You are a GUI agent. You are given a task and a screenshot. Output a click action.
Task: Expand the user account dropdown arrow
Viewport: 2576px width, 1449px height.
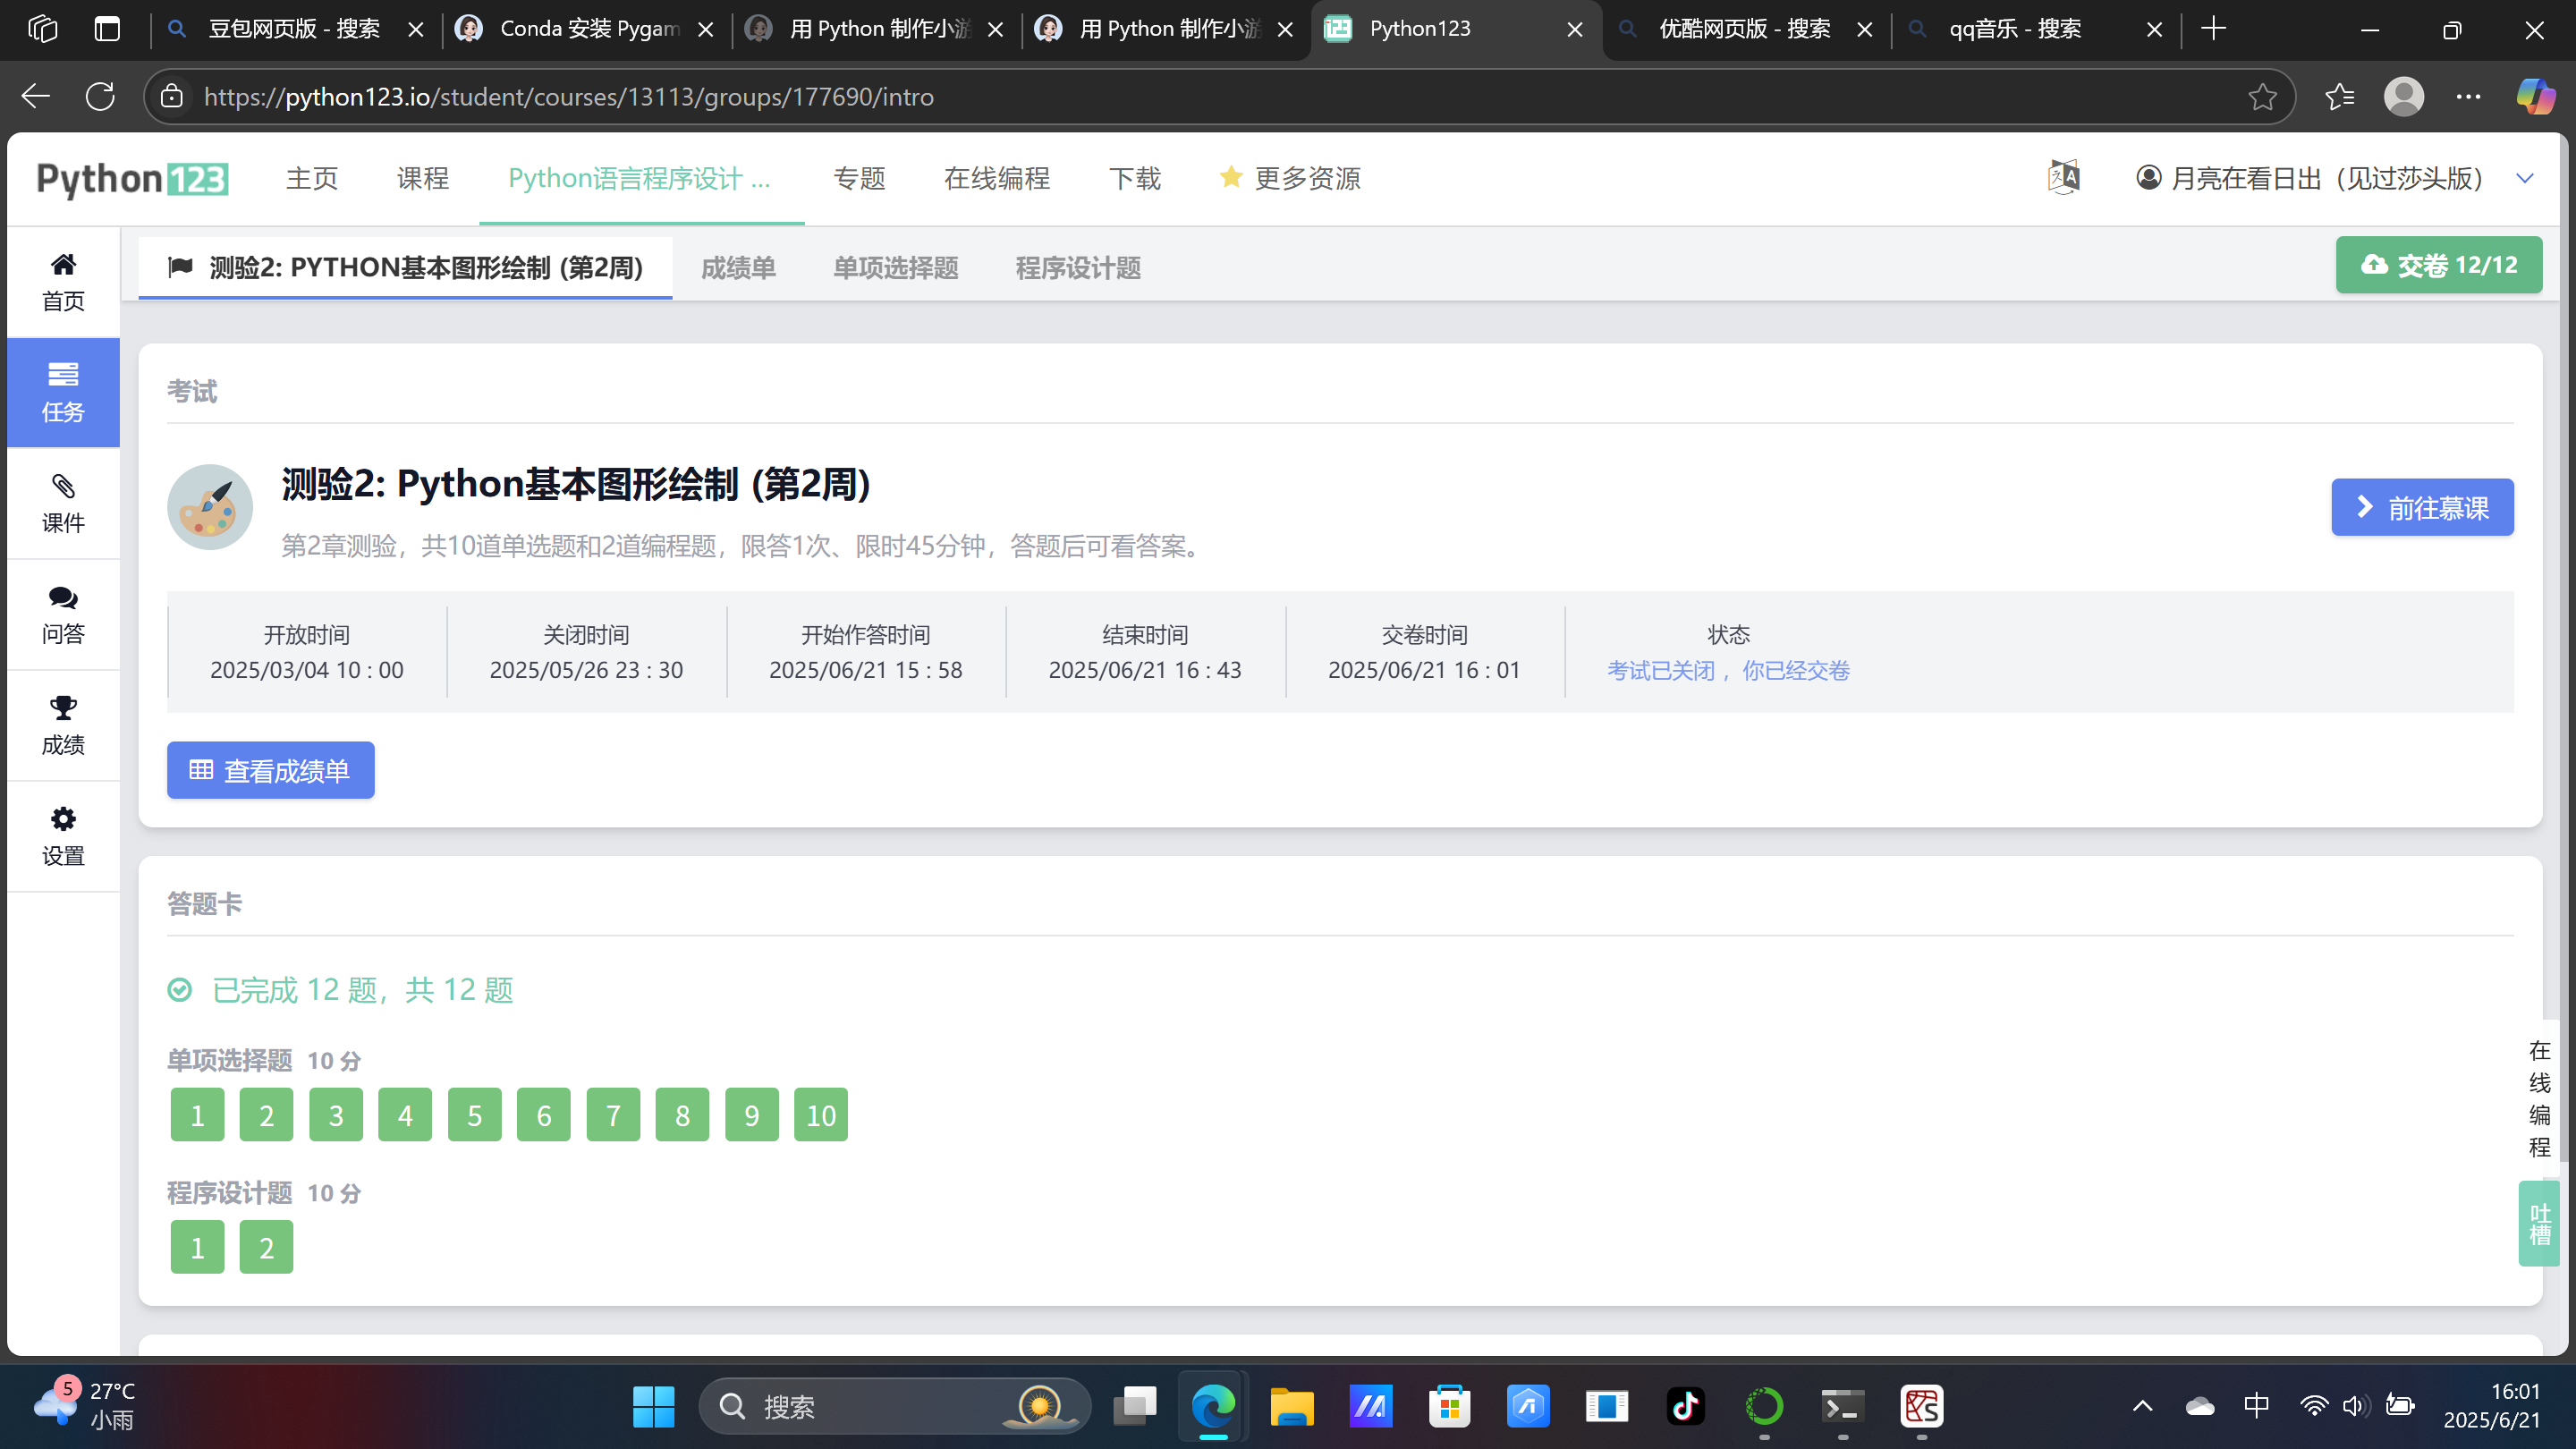2524,178
